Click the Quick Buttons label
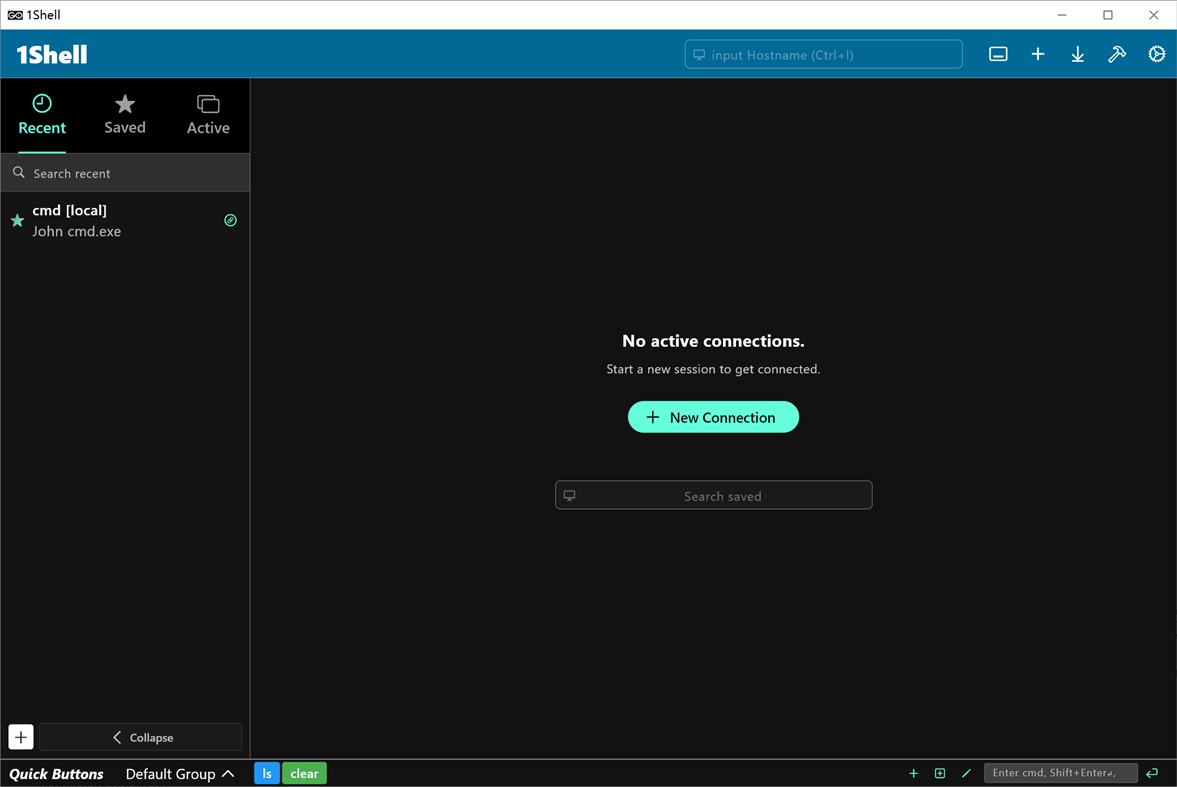This screenshot has width=1177, height=787. [56, 773]
